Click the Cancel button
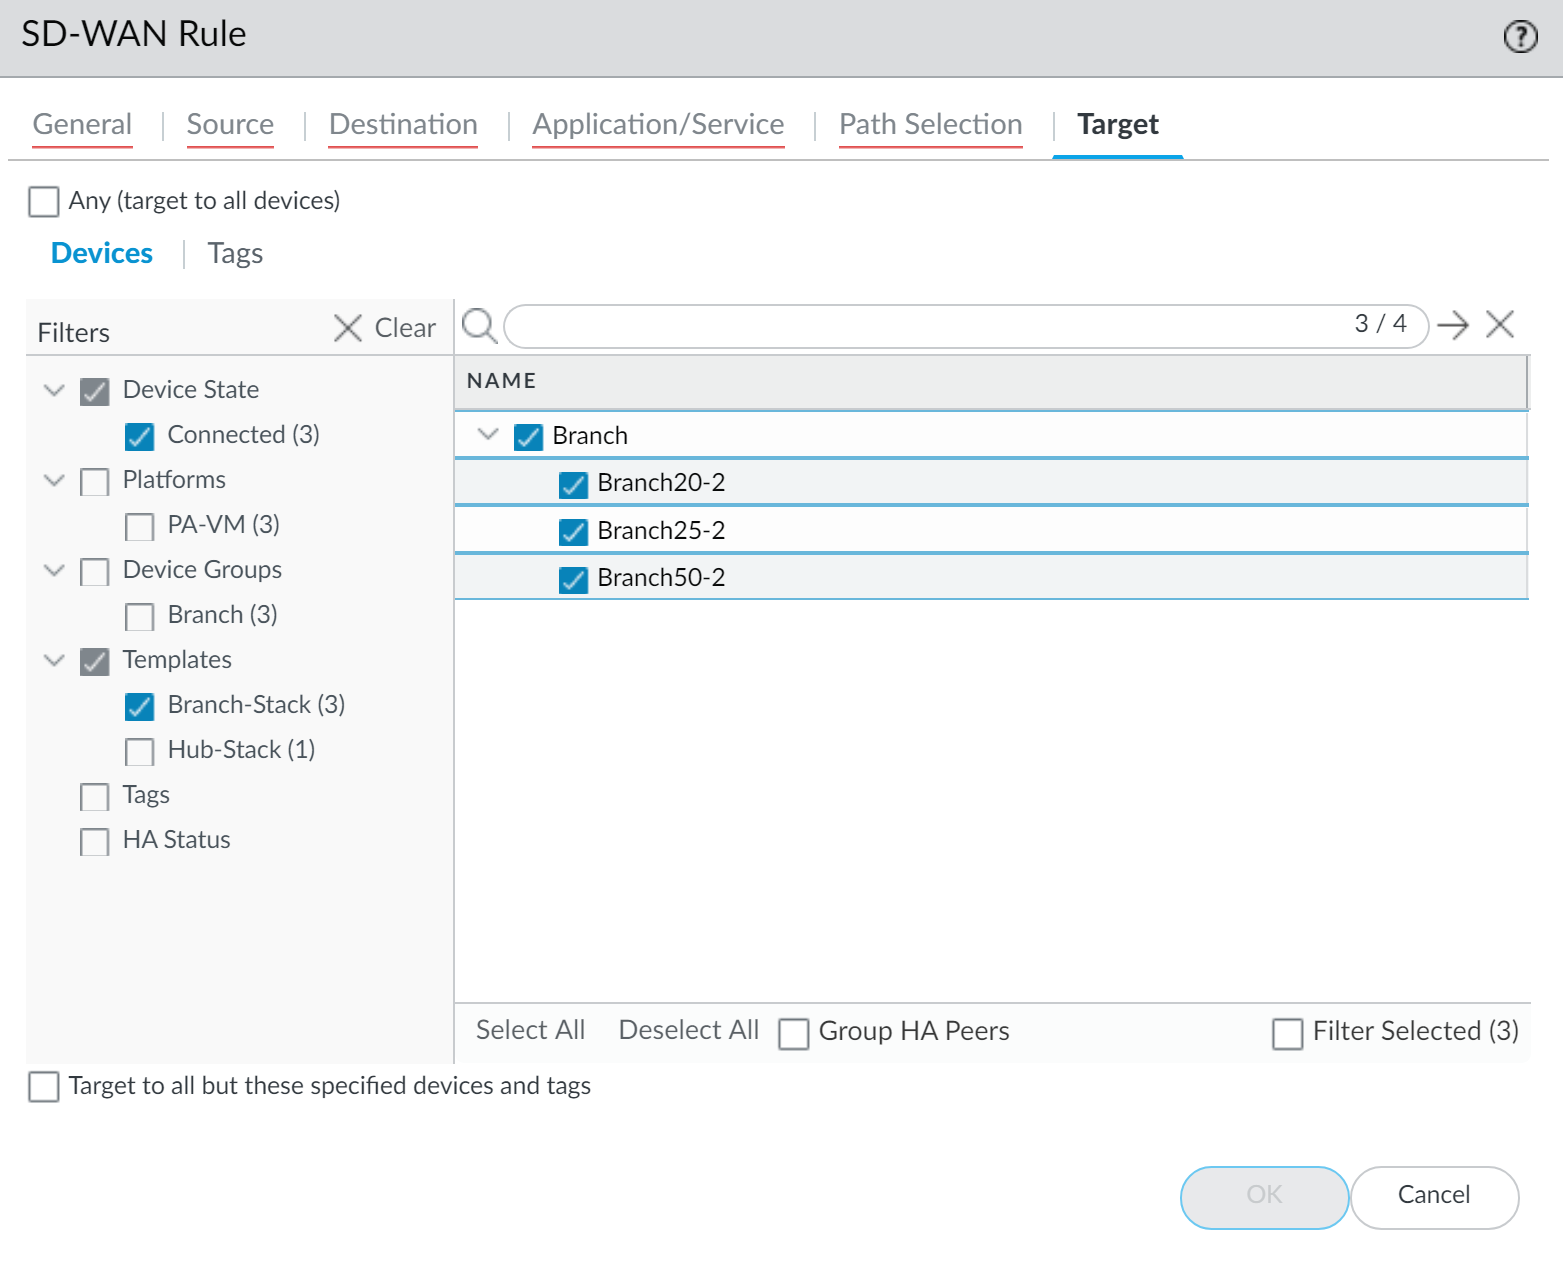The image size is (1563, 1262). 1435,1196
